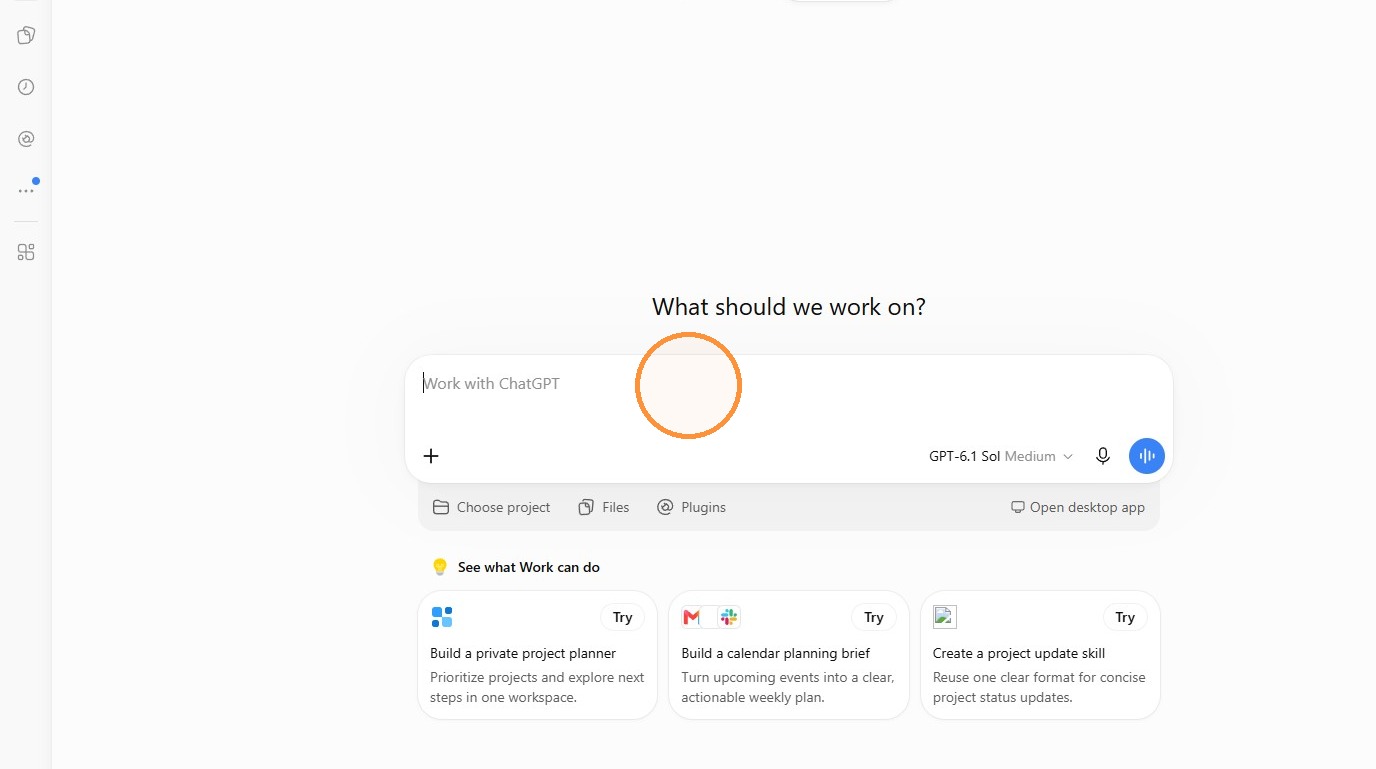Click the microphone dictation icon
Viewport: 1376px width, 769px height.
tap(1103, 456)
